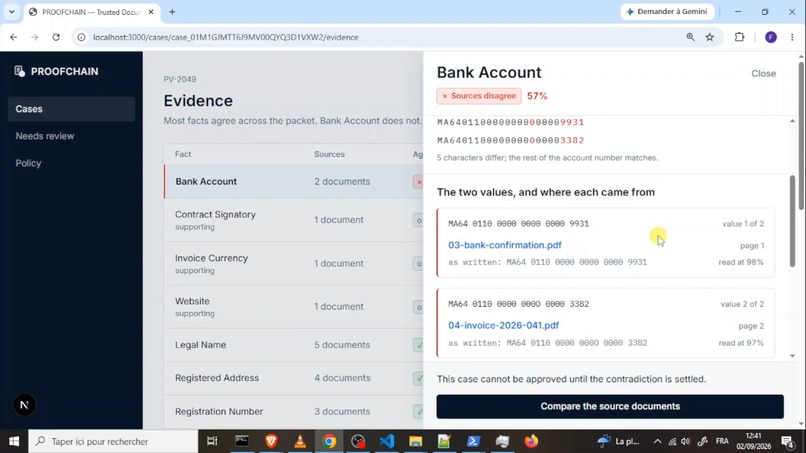This screenshot has height=453, width=806.
Task: Open File Explorer from taskbar
Action: (415, 441)
